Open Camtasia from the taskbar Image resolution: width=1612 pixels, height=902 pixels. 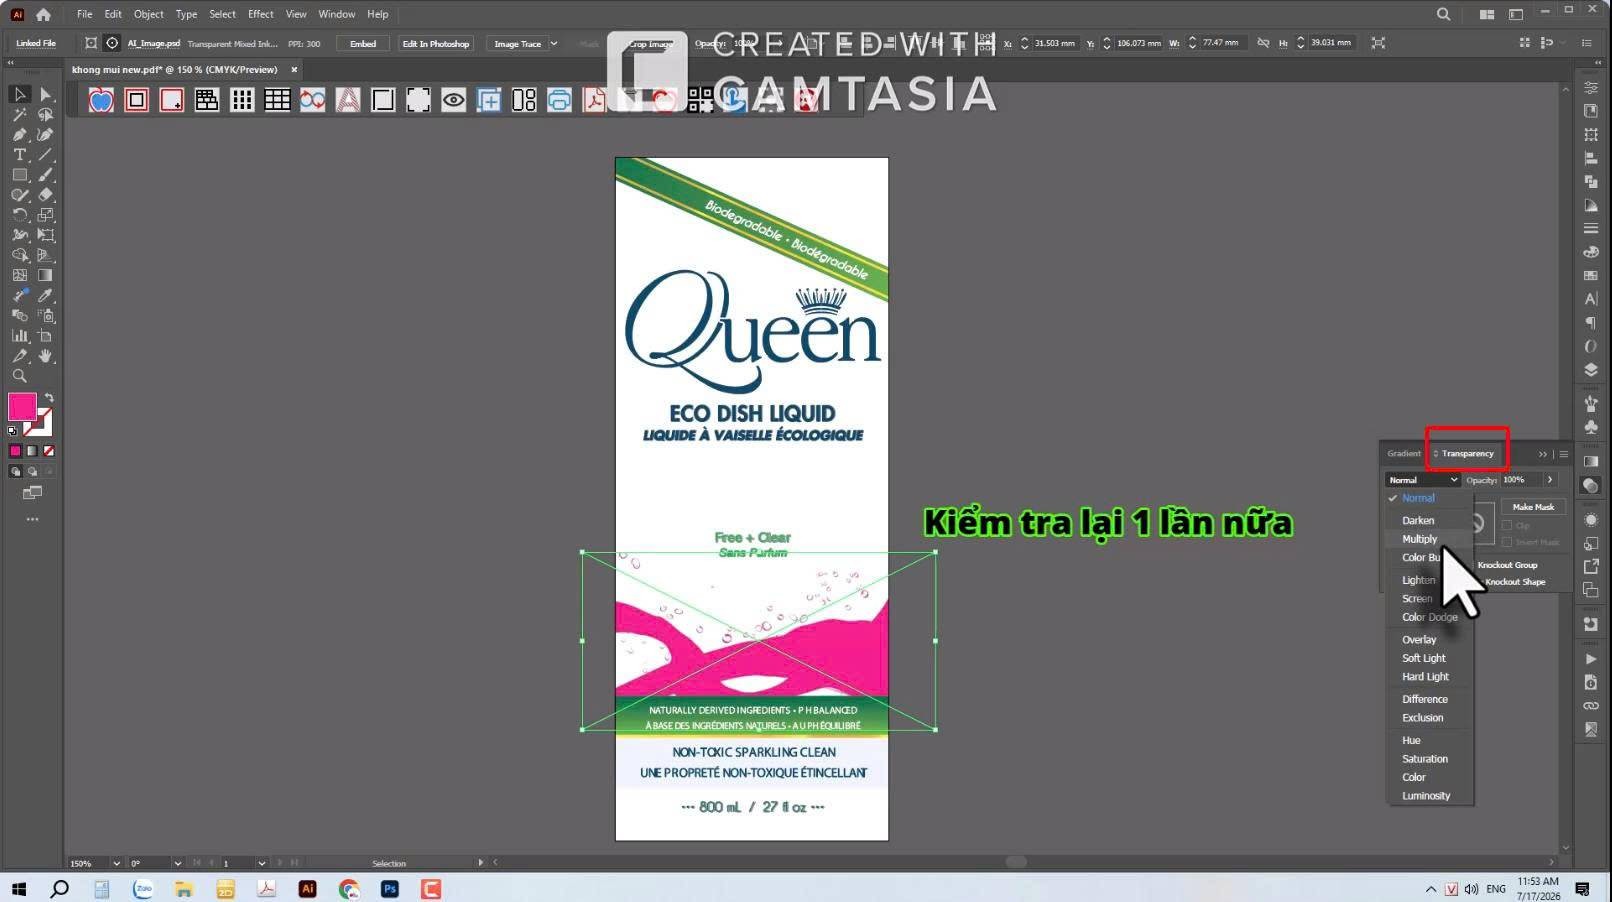[431, 888]
